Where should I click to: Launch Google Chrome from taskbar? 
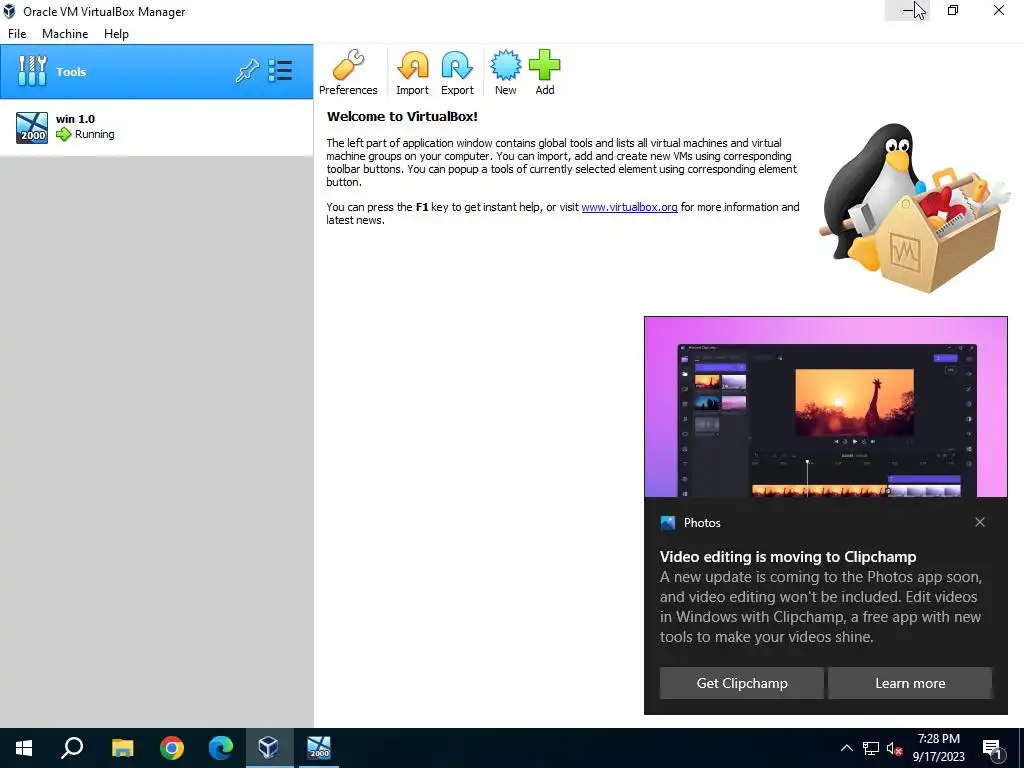[172, 748]
